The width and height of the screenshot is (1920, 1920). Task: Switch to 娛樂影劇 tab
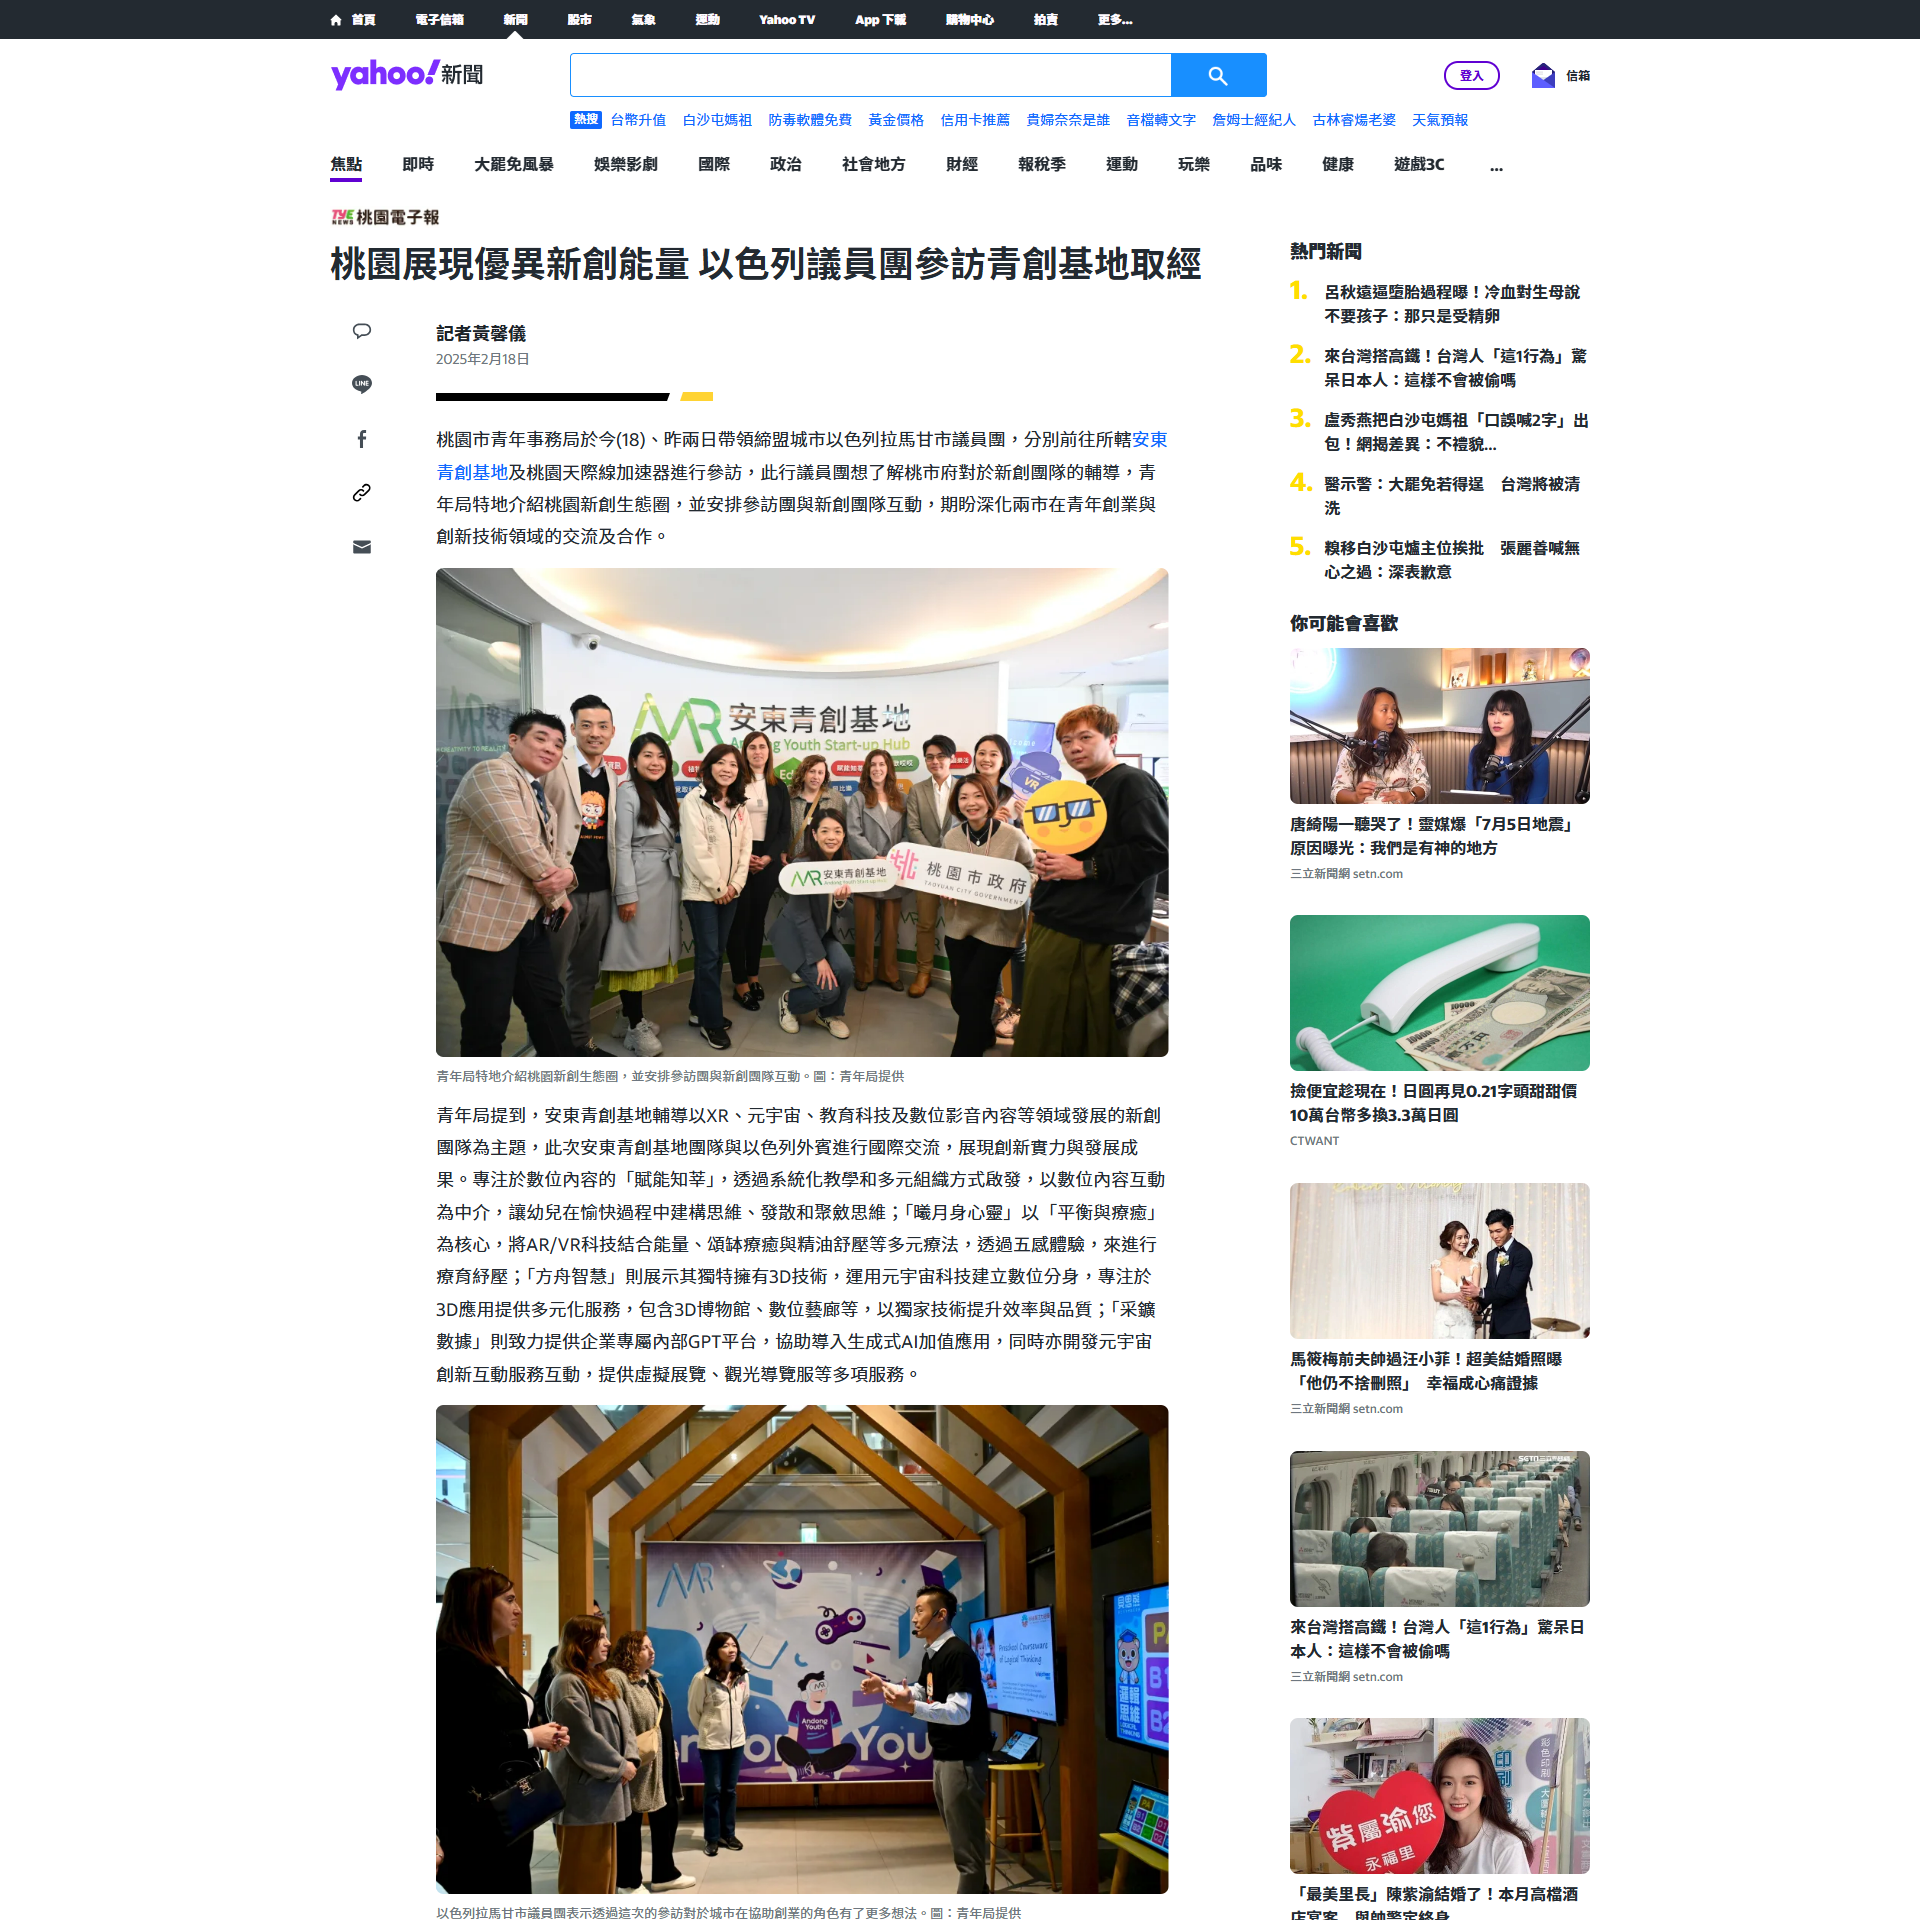point(626,164)
